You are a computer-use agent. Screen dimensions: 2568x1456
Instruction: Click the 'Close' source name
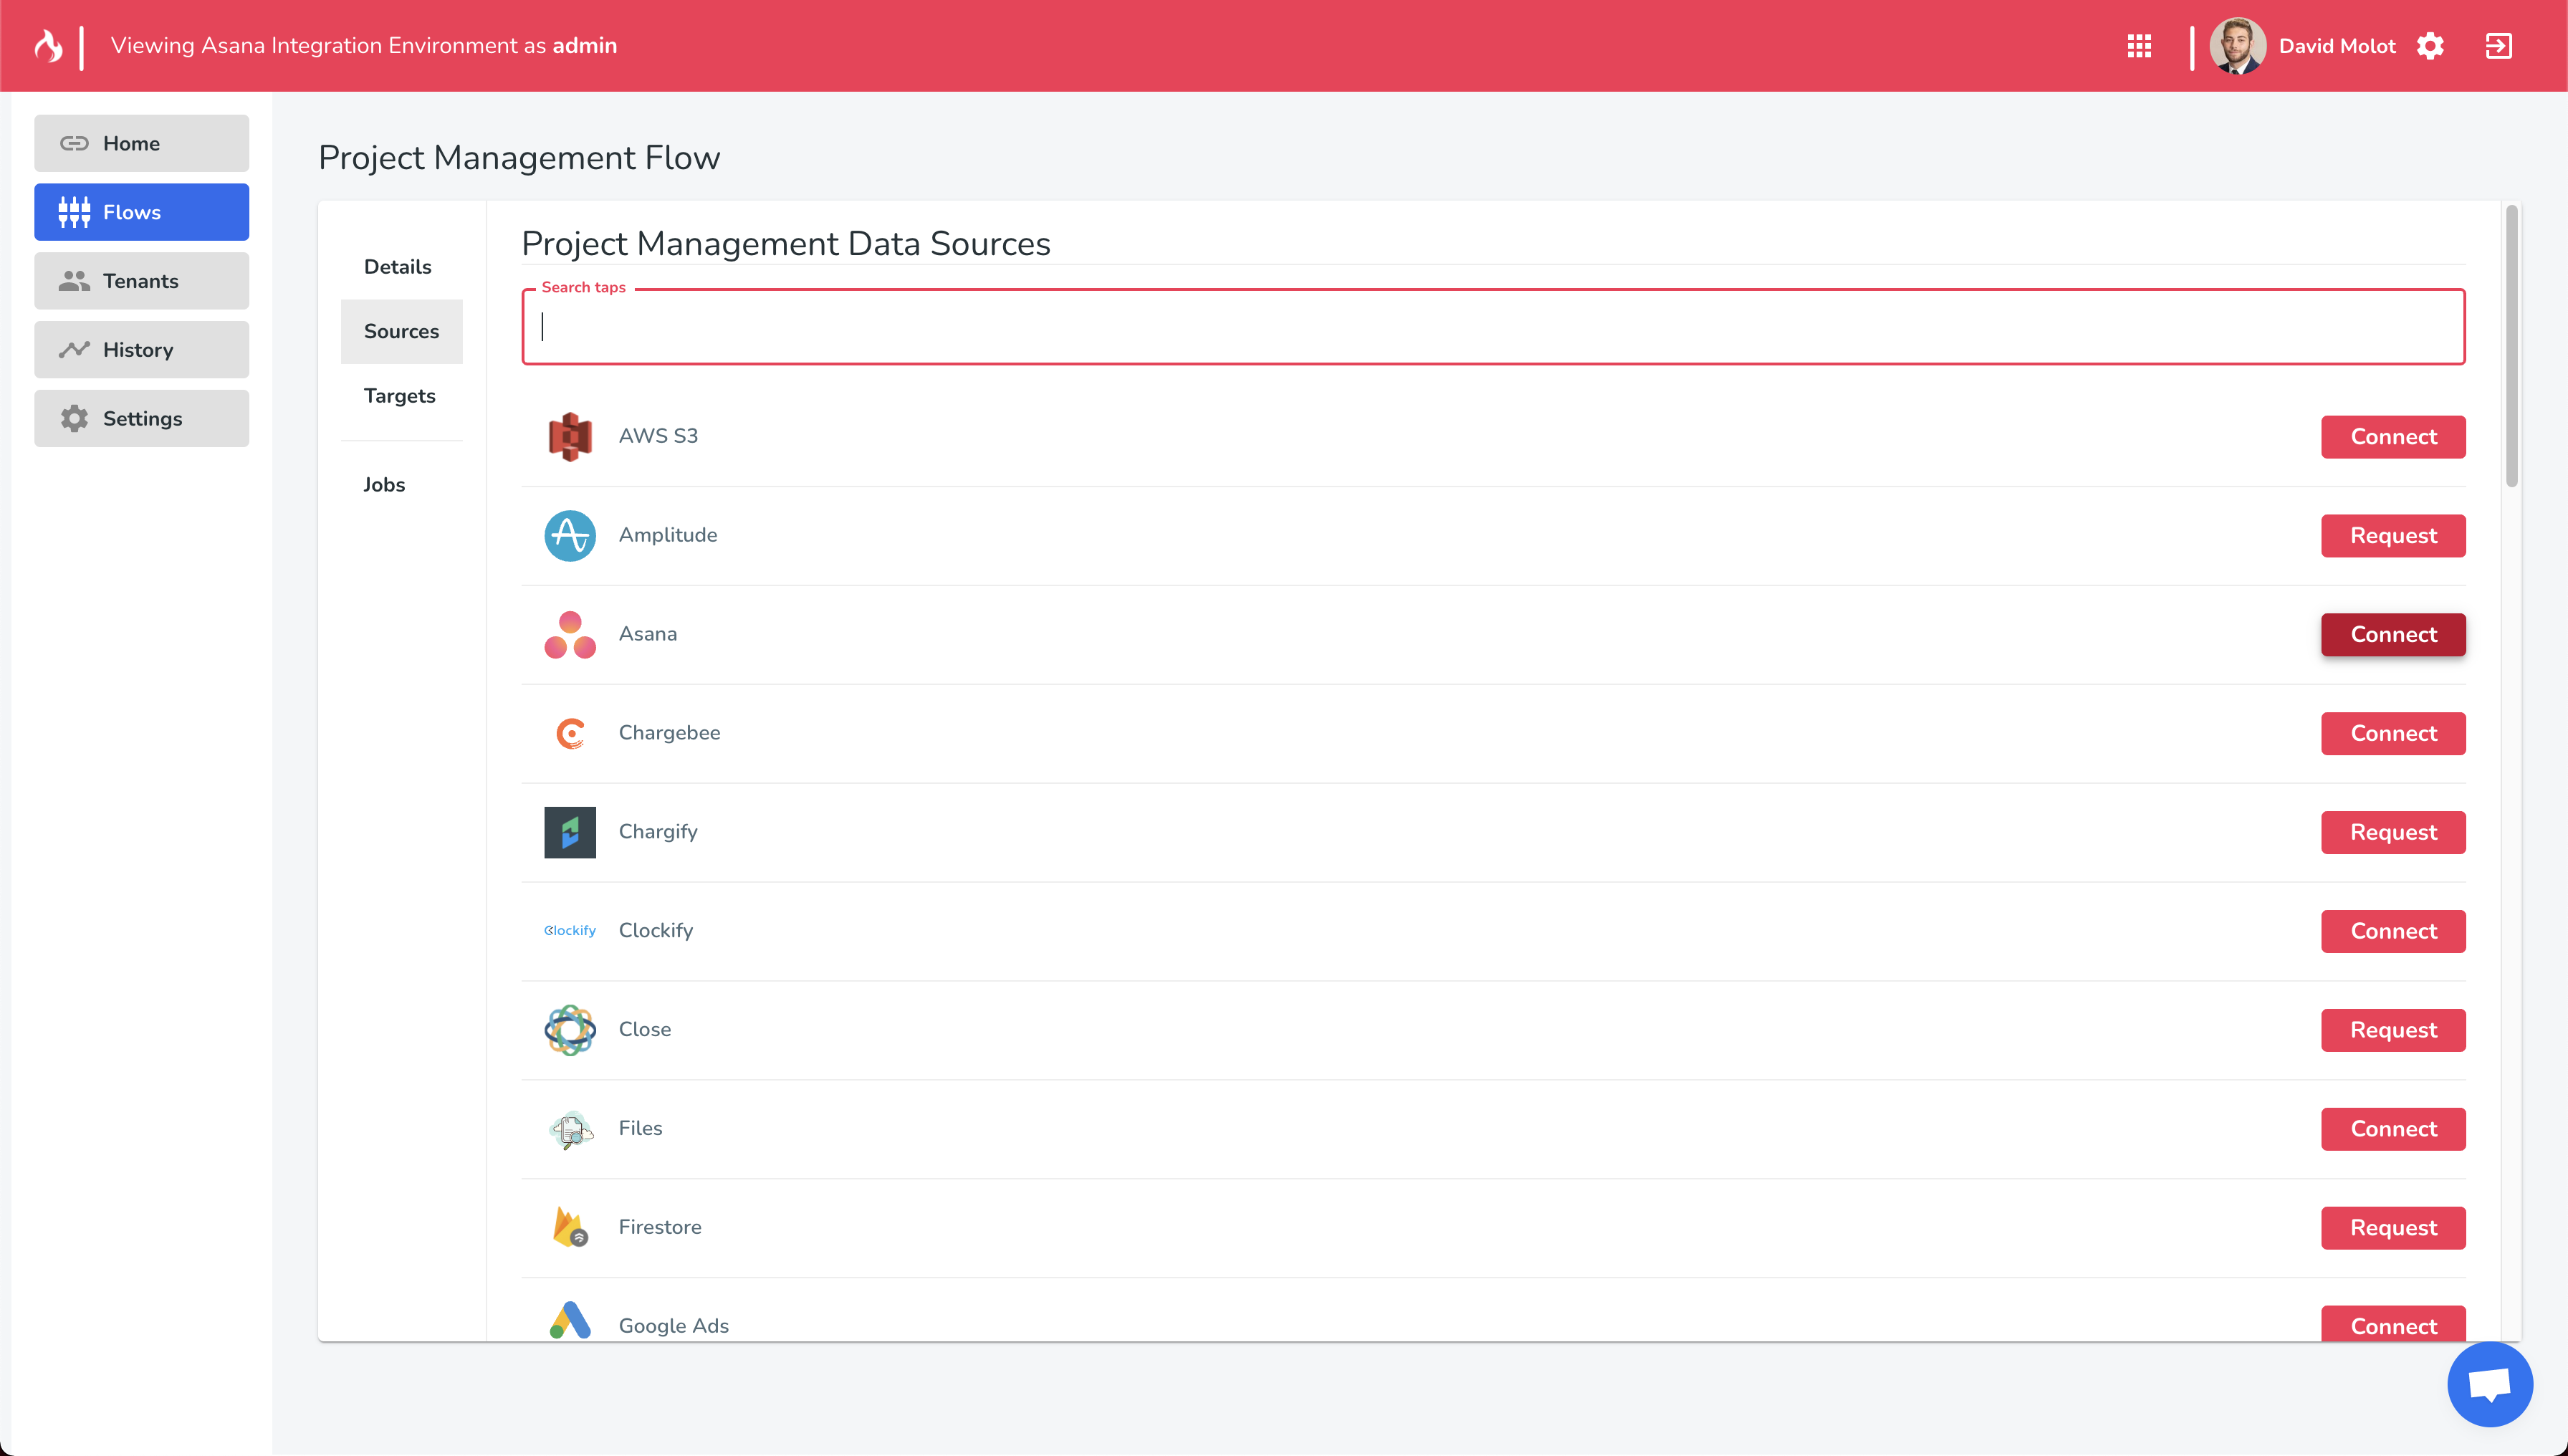coord(644,1030)
